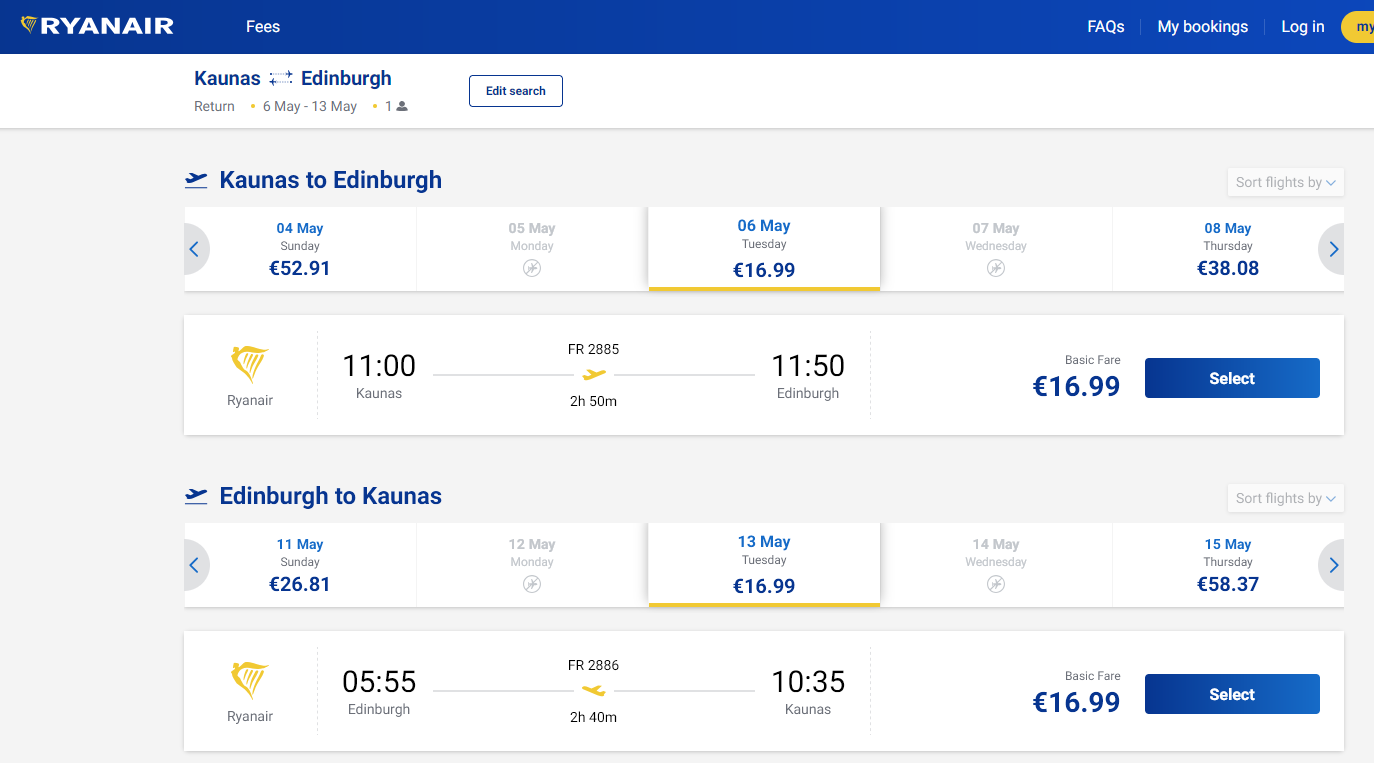This screenshot has width=1374, height=763.
Task: Click the Log in link
Action: (x=1302, y=27)
